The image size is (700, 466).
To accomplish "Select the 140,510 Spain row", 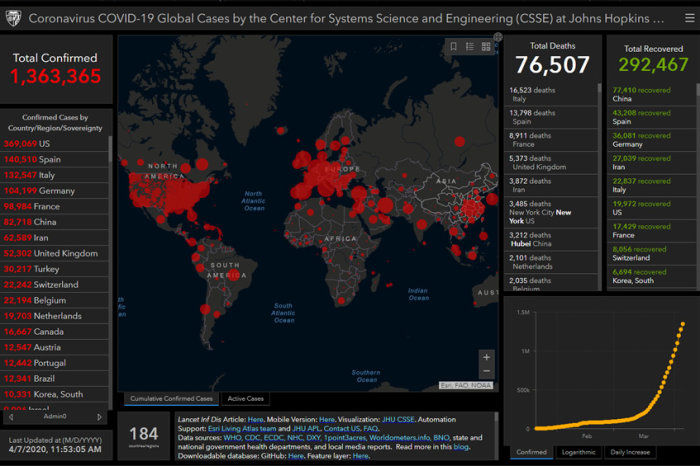I will click(54, 159).
